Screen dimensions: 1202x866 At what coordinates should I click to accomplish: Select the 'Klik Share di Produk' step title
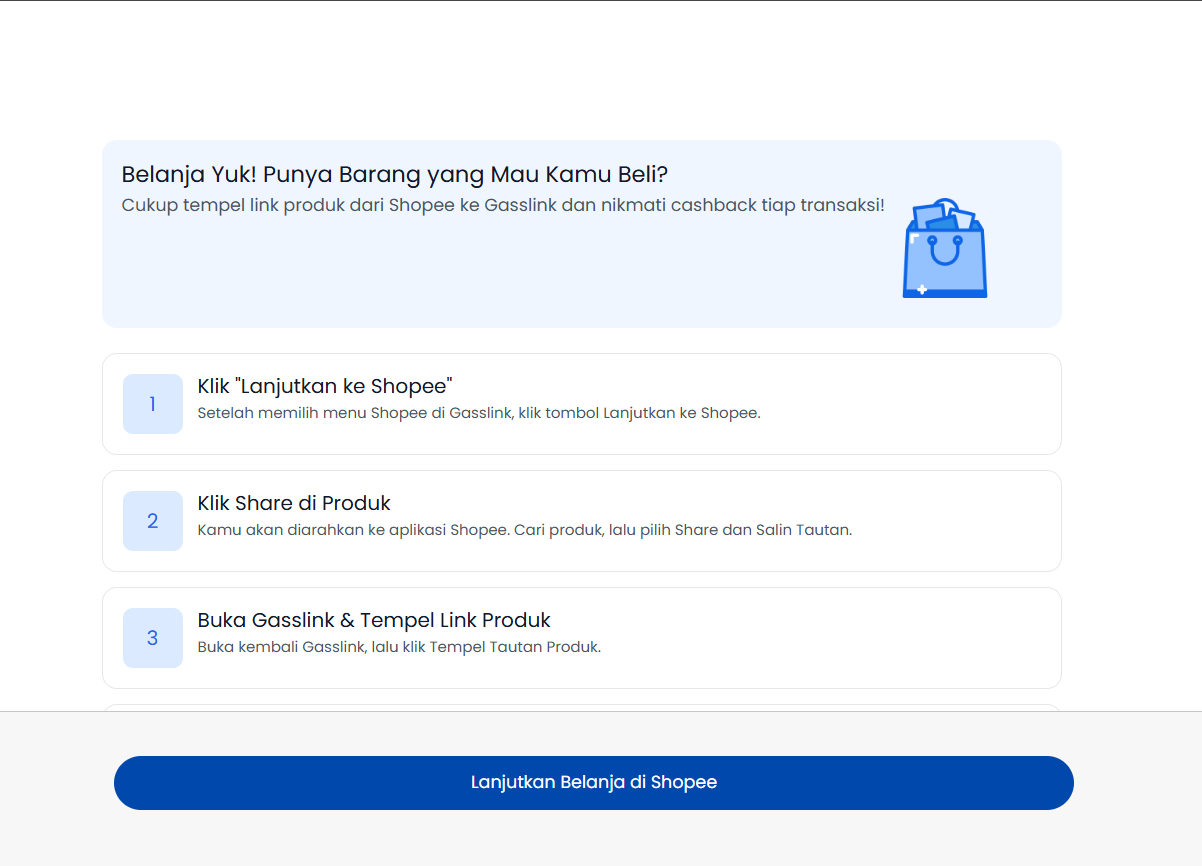[x=294, y=503]
